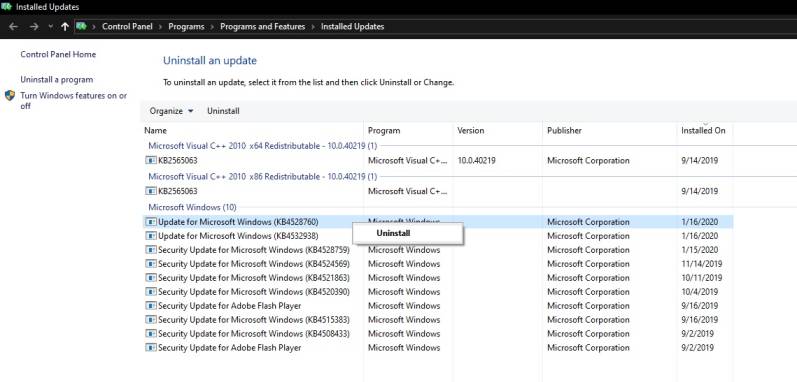The height and width of the screenshot is (382, 797).
Task: Open Turn Windows features on or off
Action: pyautogui.click(x=74, y=101)
